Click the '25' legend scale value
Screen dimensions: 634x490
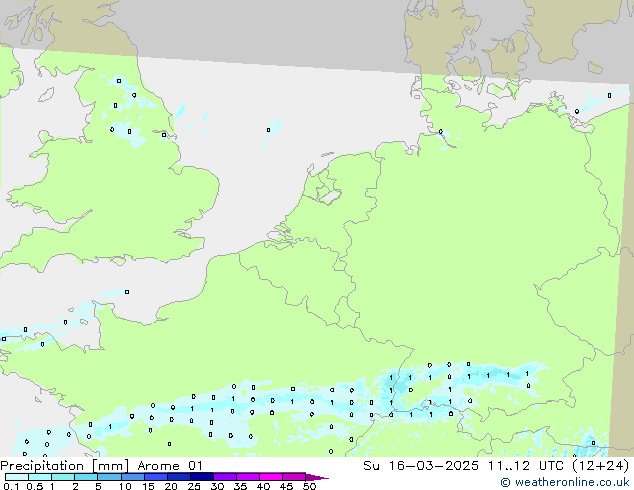click(x=194, y=486)
